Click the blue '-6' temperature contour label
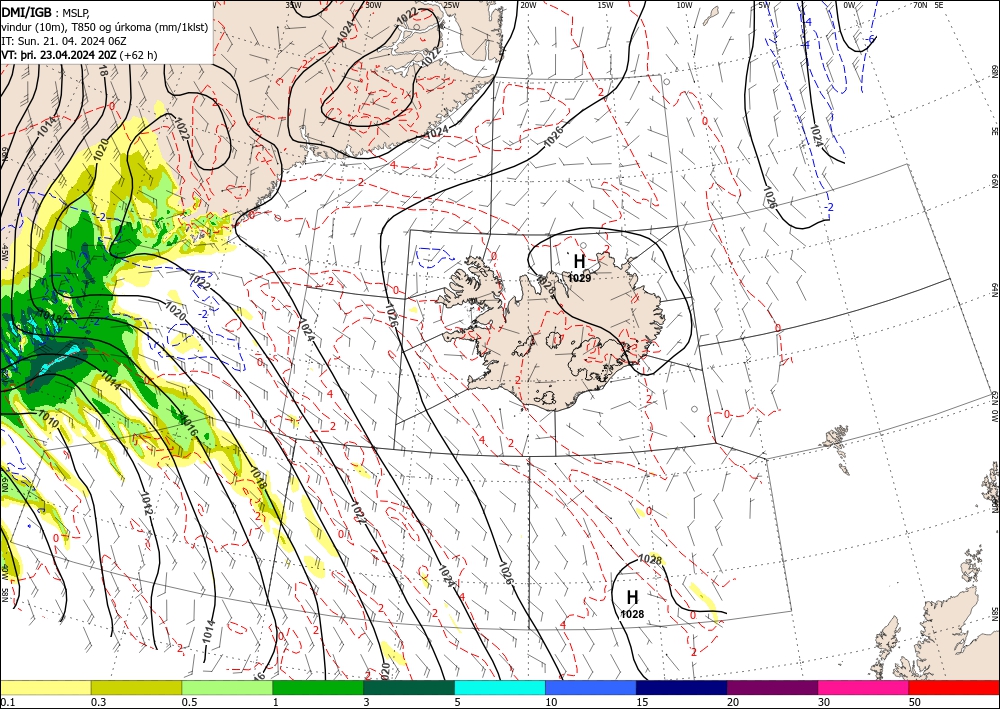Image resolution: width=1000 pixels, height=709 pixels. click(870, 38)
